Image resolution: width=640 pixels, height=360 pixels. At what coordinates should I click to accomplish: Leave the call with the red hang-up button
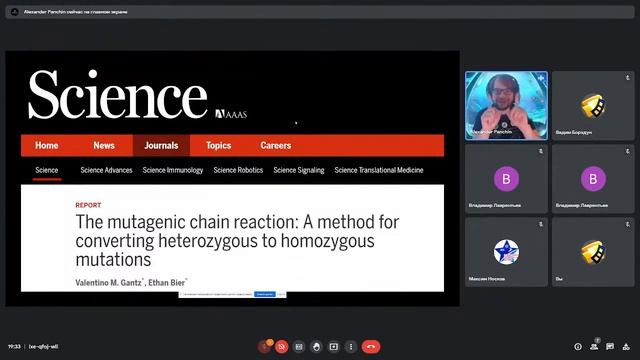371,347
